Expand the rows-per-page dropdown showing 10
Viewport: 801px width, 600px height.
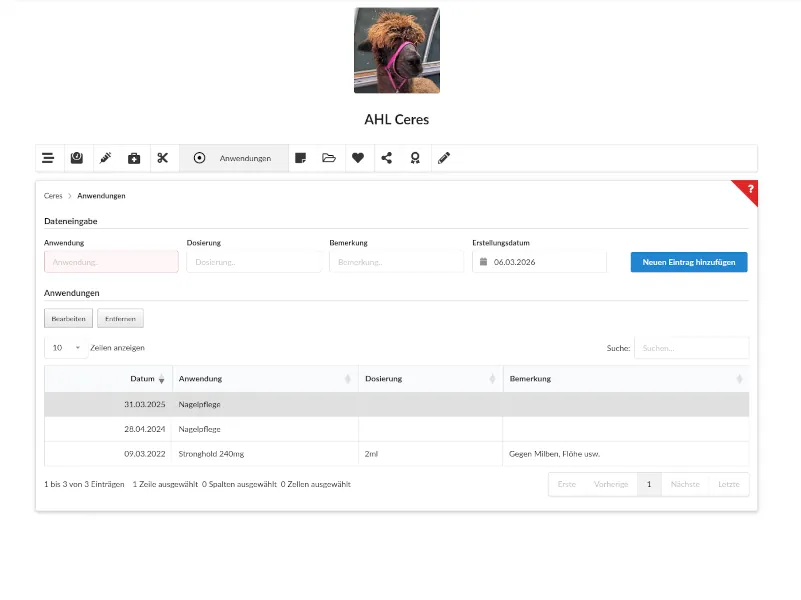65,348
